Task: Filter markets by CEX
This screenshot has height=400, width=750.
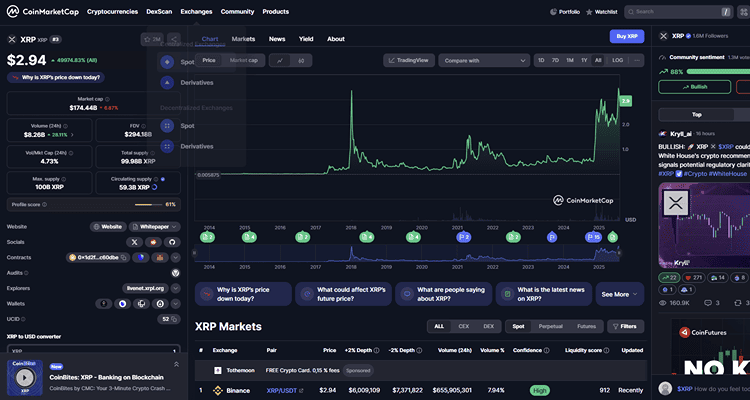Action: 463,326
